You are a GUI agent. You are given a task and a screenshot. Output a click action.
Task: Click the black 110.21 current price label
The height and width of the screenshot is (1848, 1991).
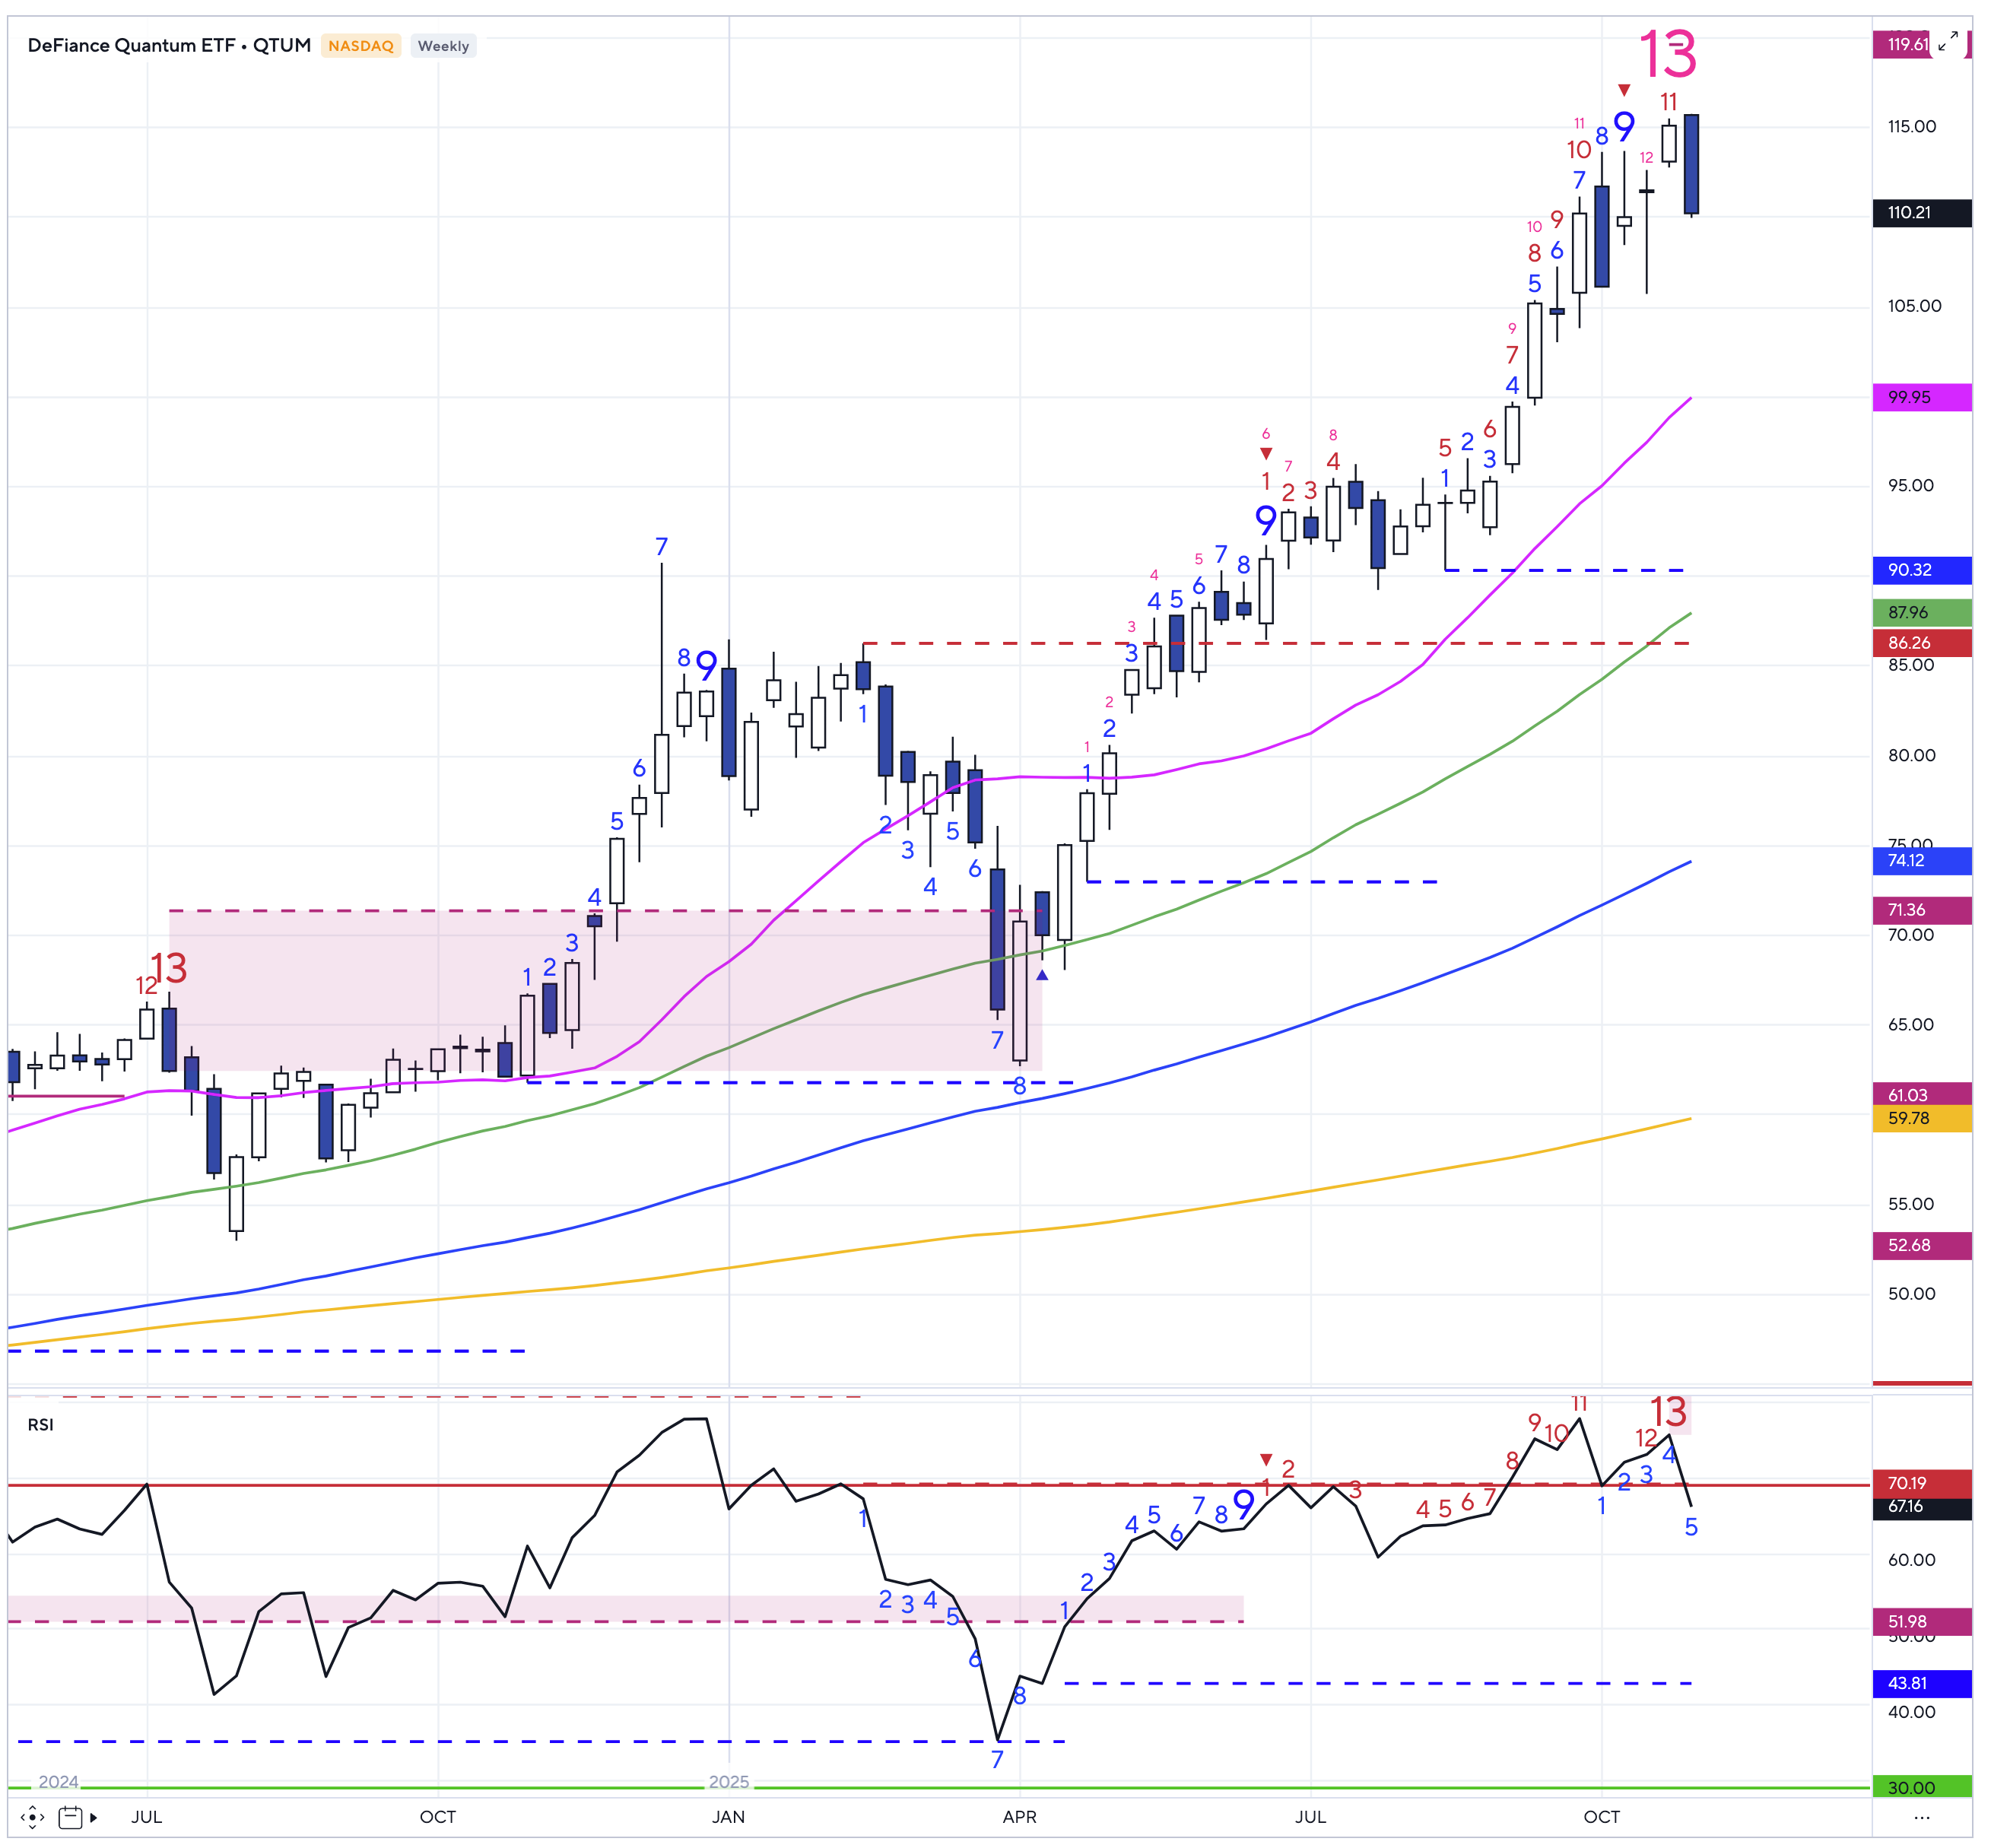click(x=1920, y=213)
